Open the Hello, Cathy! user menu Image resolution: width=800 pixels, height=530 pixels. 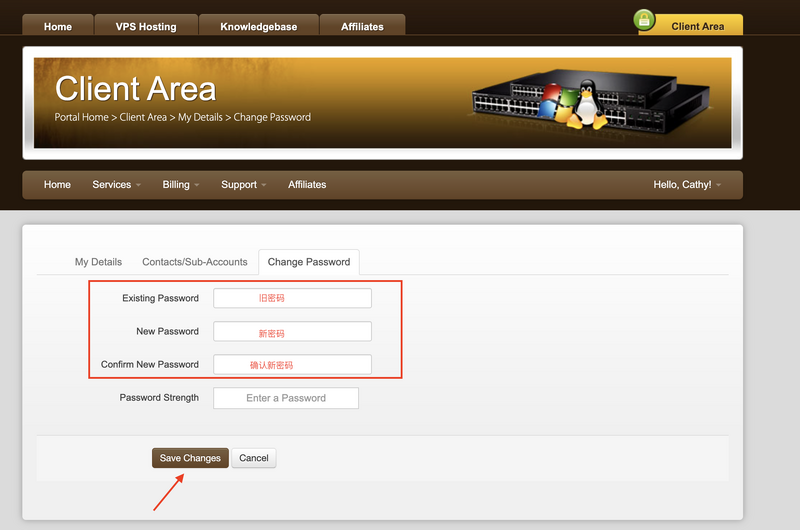(x=687, y=185)
